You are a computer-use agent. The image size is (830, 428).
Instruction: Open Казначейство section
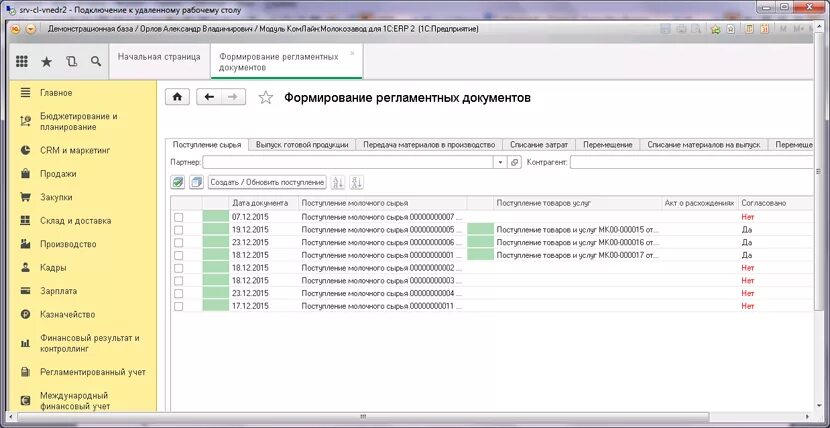click(x=68, y=314)
